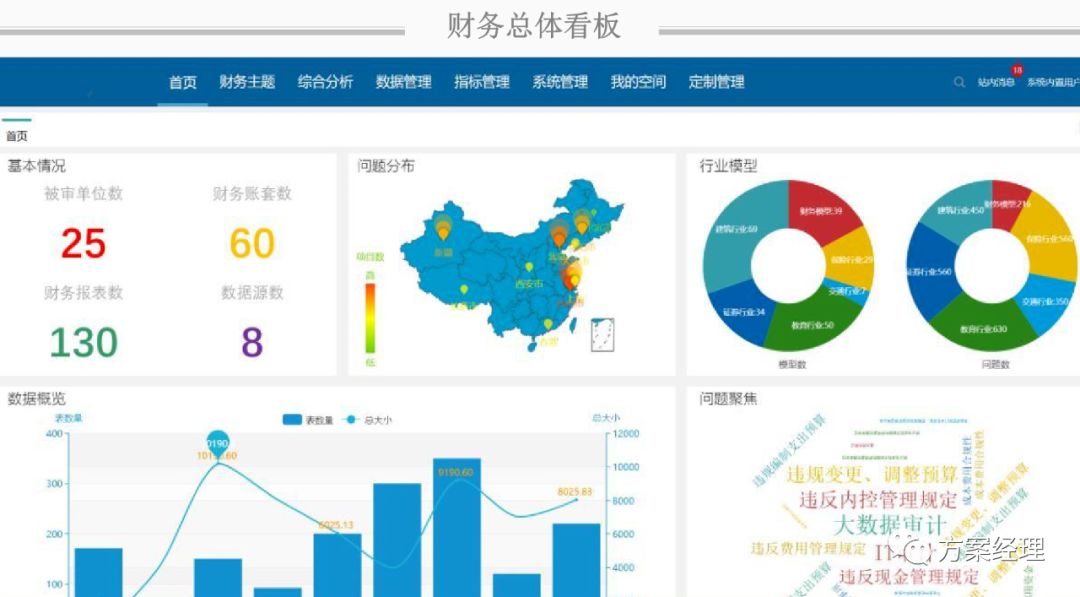Click the light-blue 交通行业:350 pie slice
The height and width of the screenshot is (597, 1080).
pyautogui.click(x=1046, y=300)
